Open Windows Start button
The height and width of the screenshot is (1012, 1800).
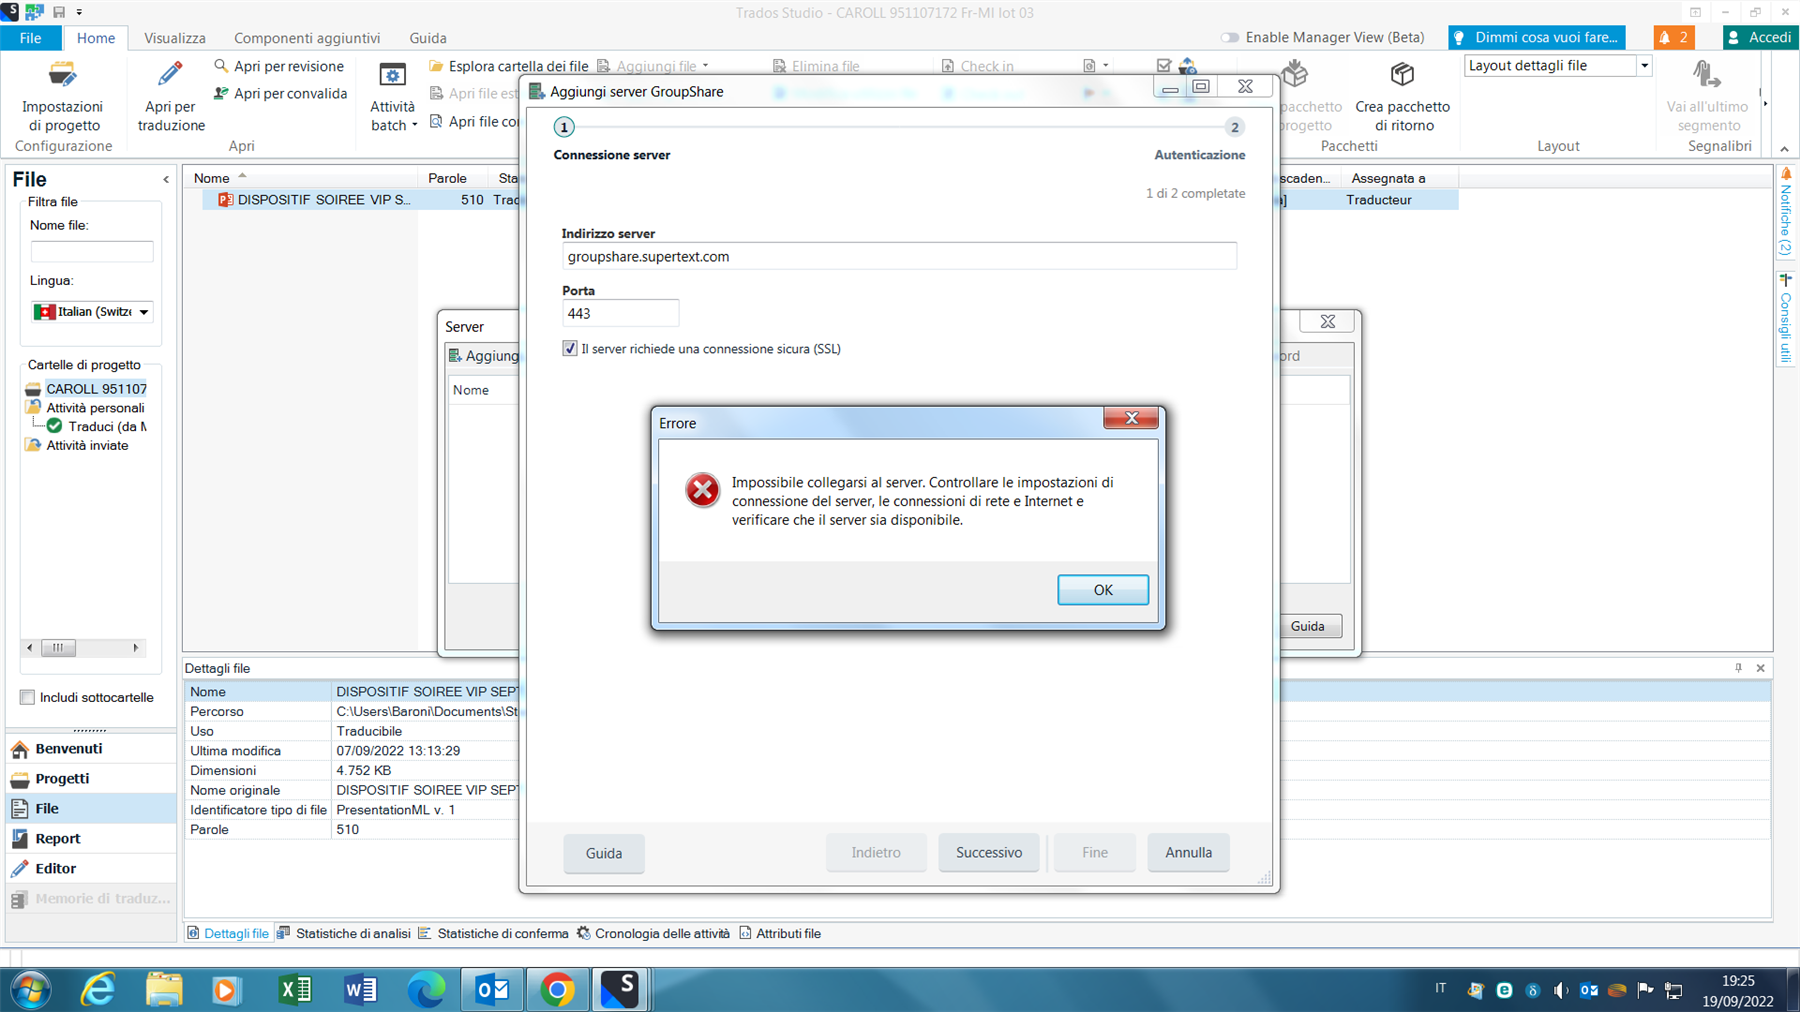pos(29,990)
